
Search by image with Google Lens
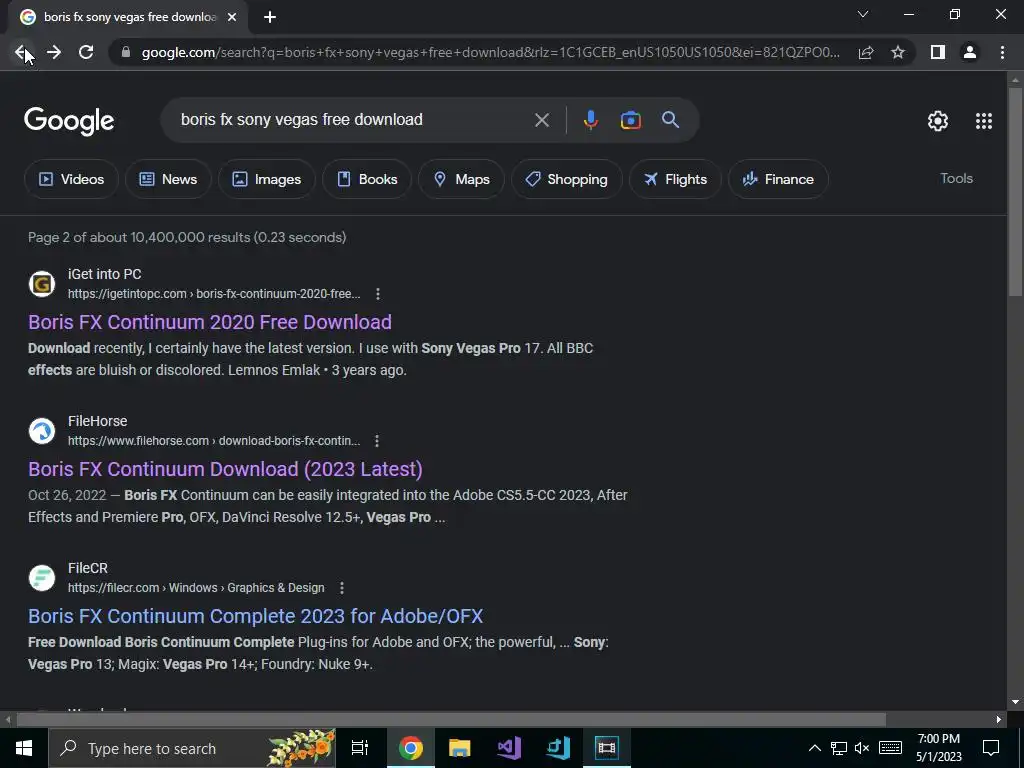[x=631, y=120]
